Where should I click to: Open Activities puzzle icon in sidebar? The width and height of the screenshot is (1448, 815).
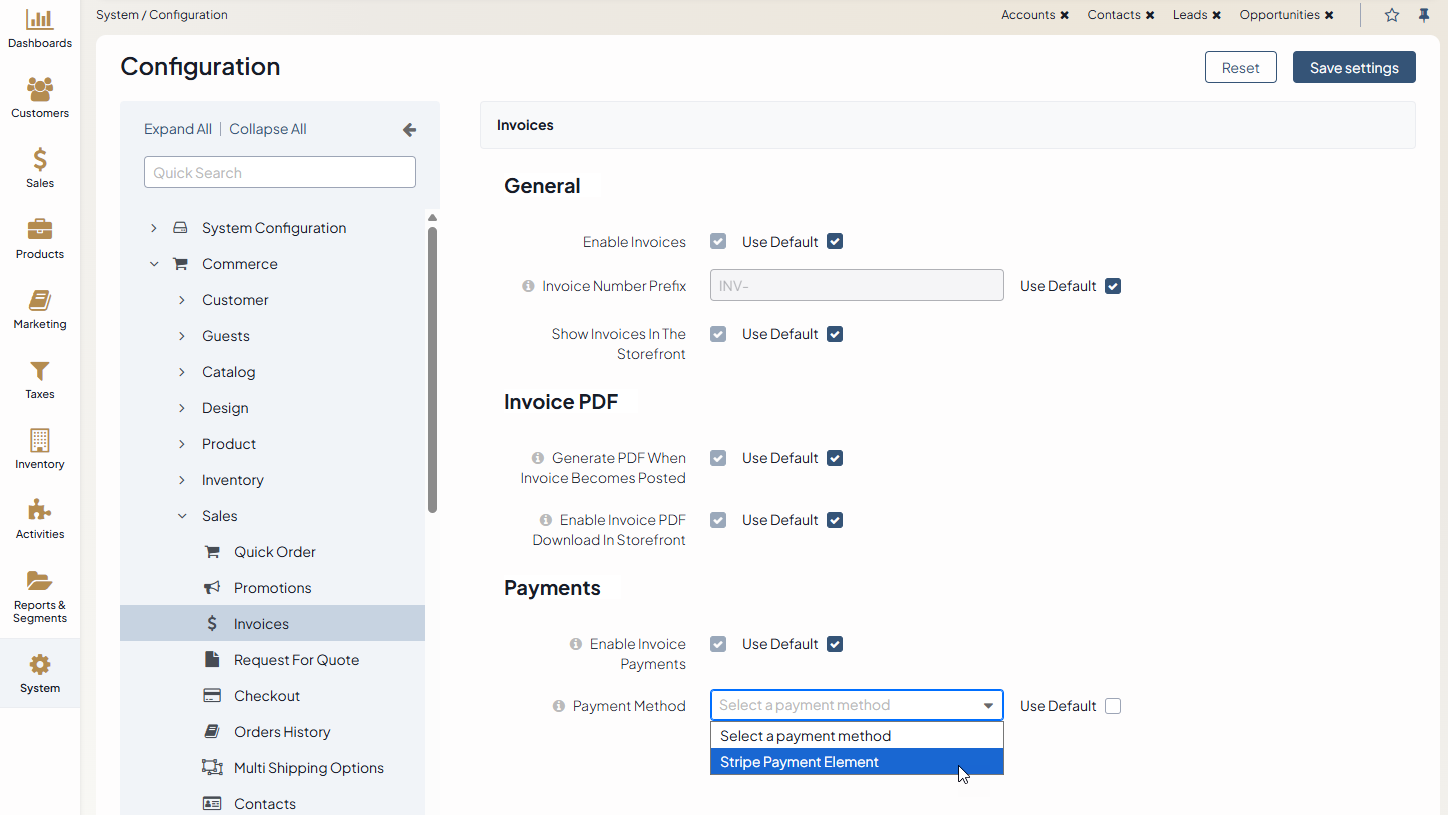(40, 511)
